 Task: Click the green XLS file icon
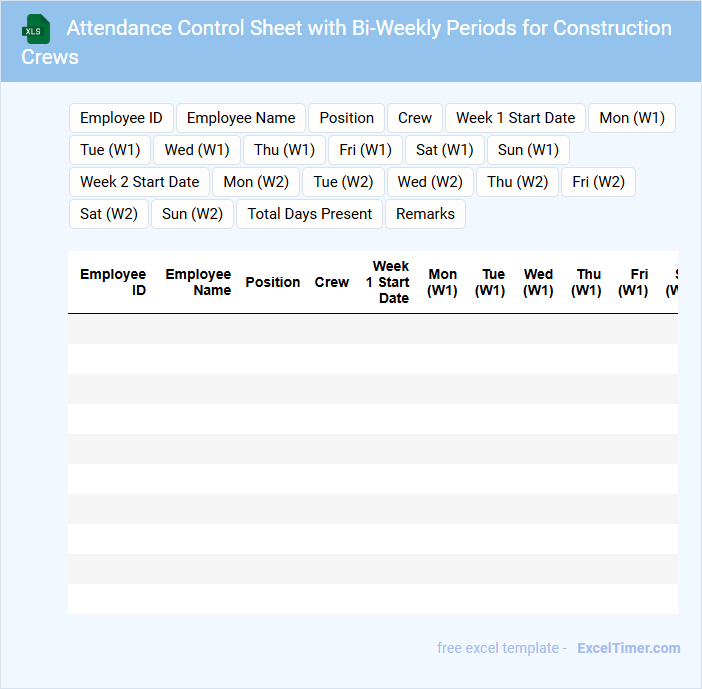point(36,29)
